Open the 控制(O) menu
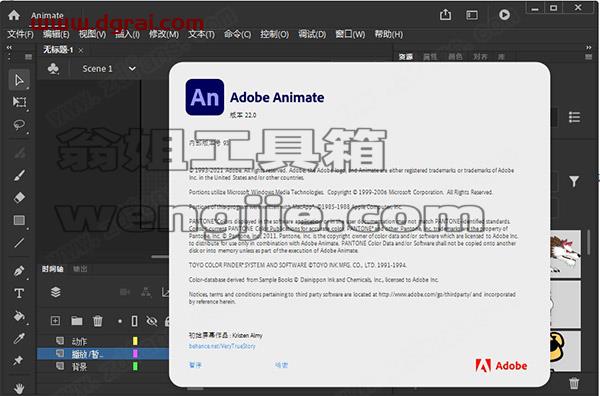The image size is (600, 396). (x=274, y=34)
